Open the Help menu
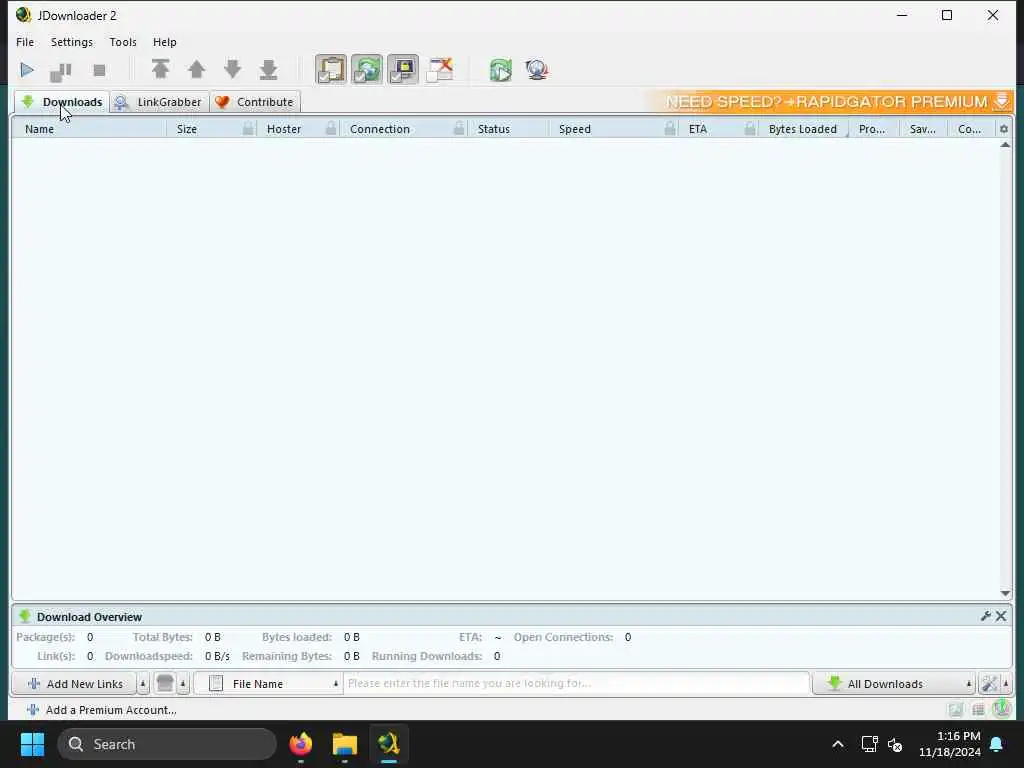Viewport: 1024px width, 768px height. 165,42
